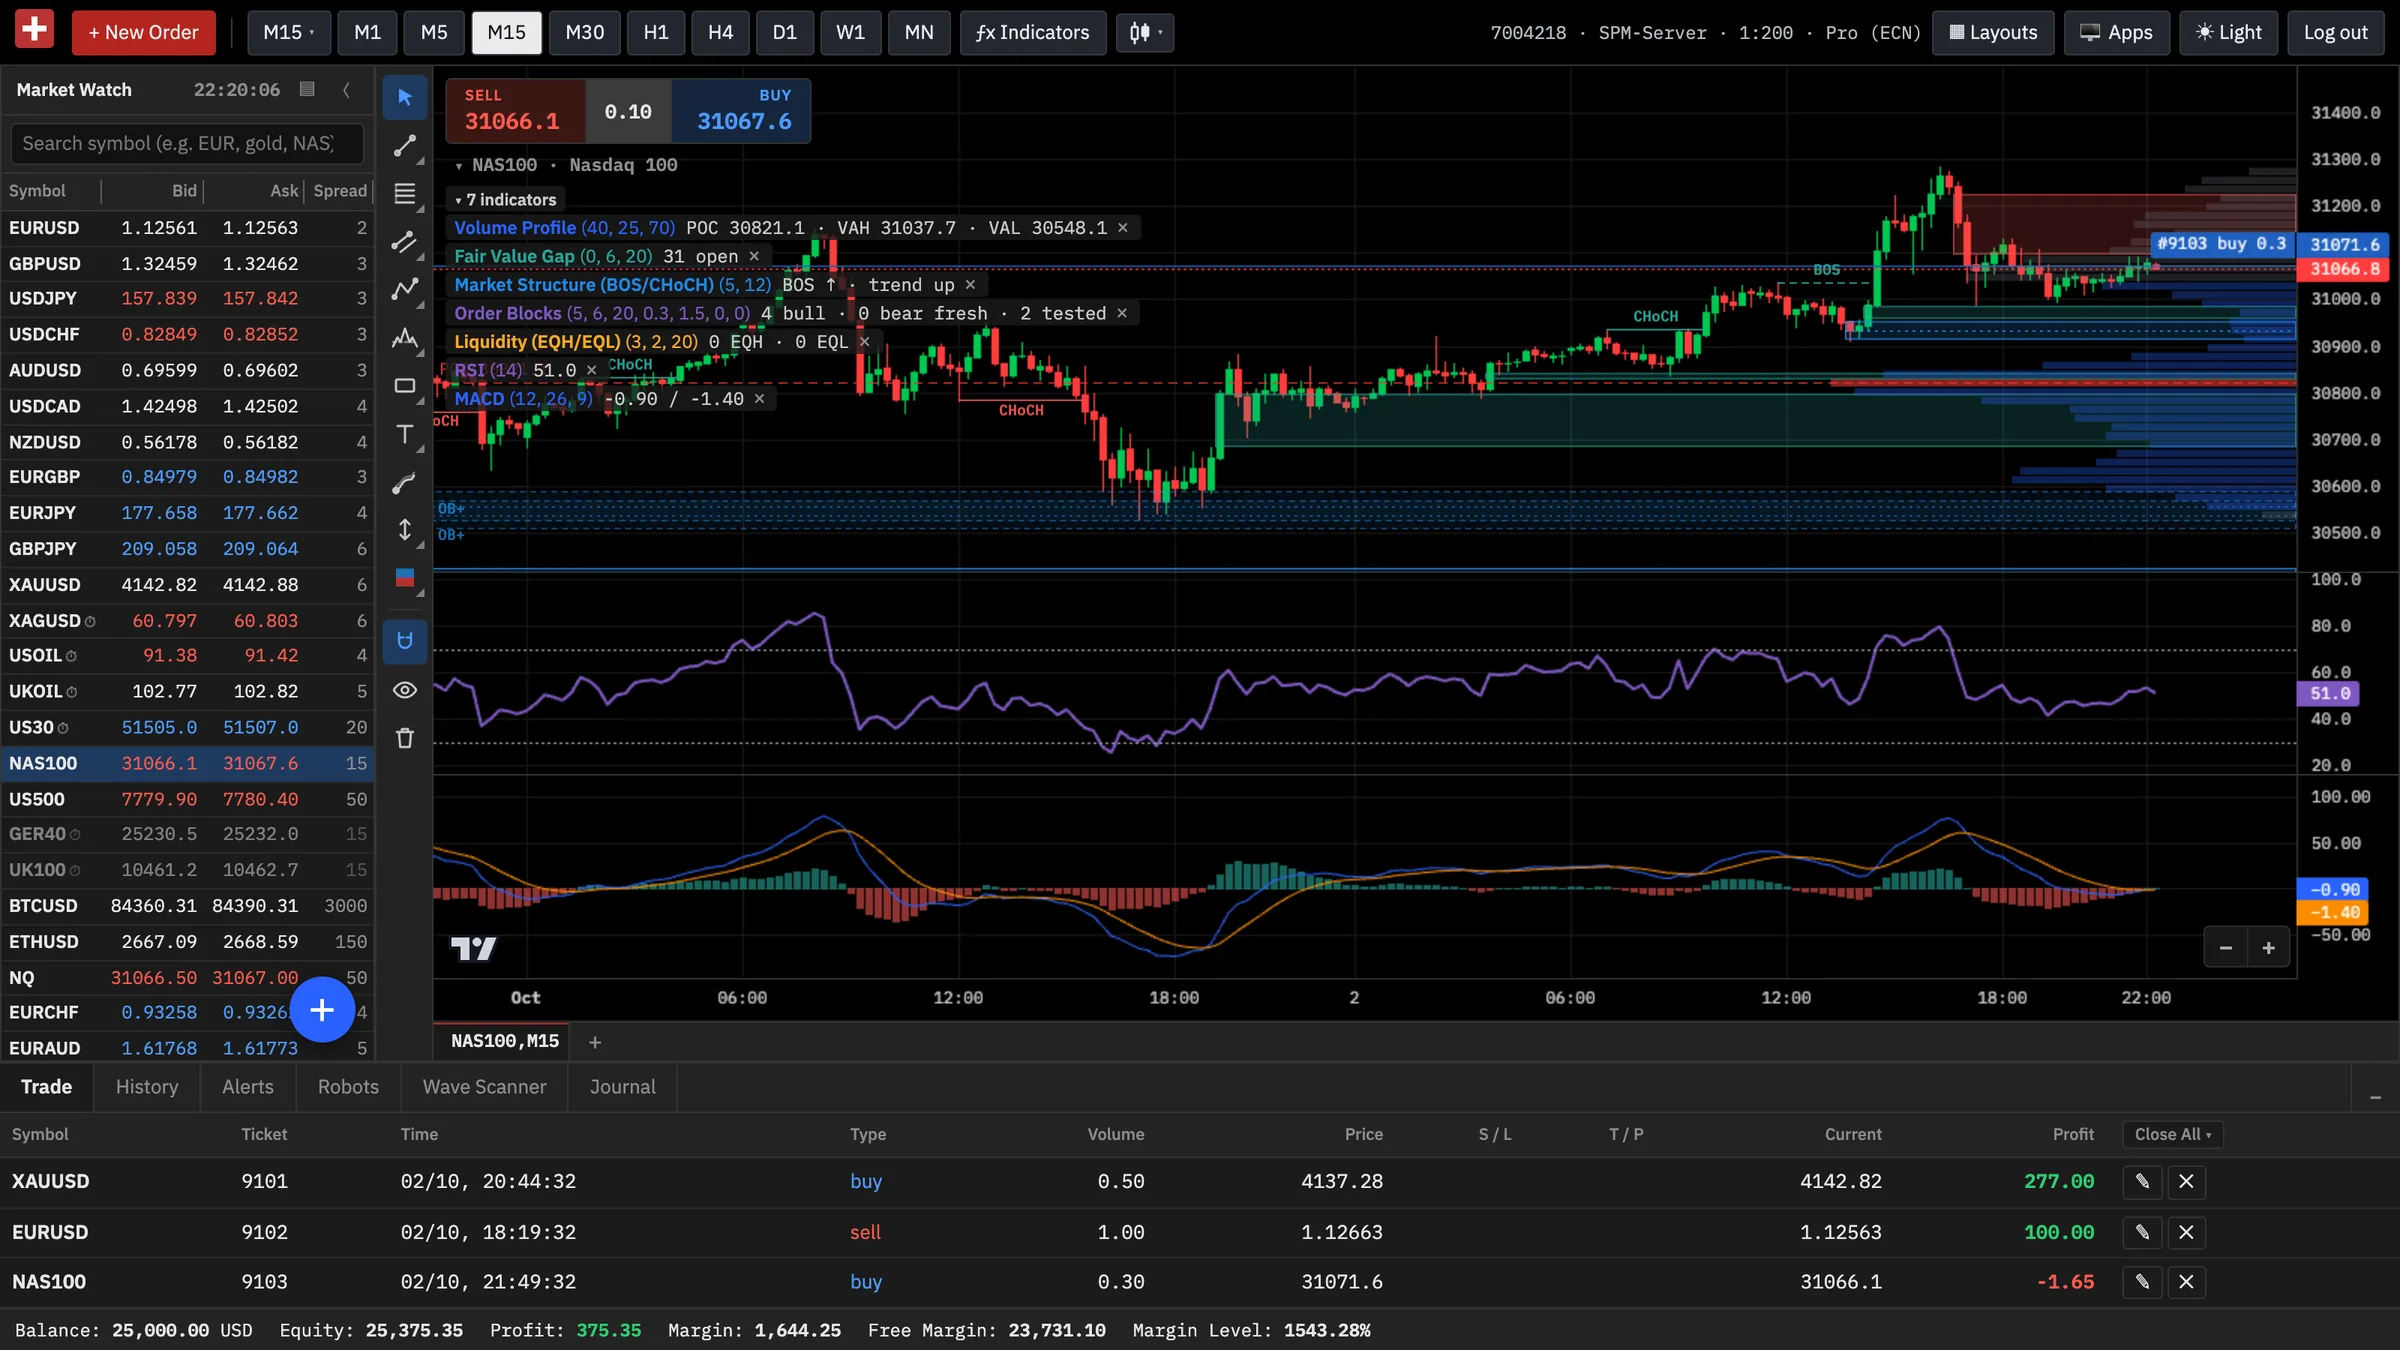This screenshot has width=2400, height=1350.
Task: Select the text annotation tool
Action: (x=405, y=434)
